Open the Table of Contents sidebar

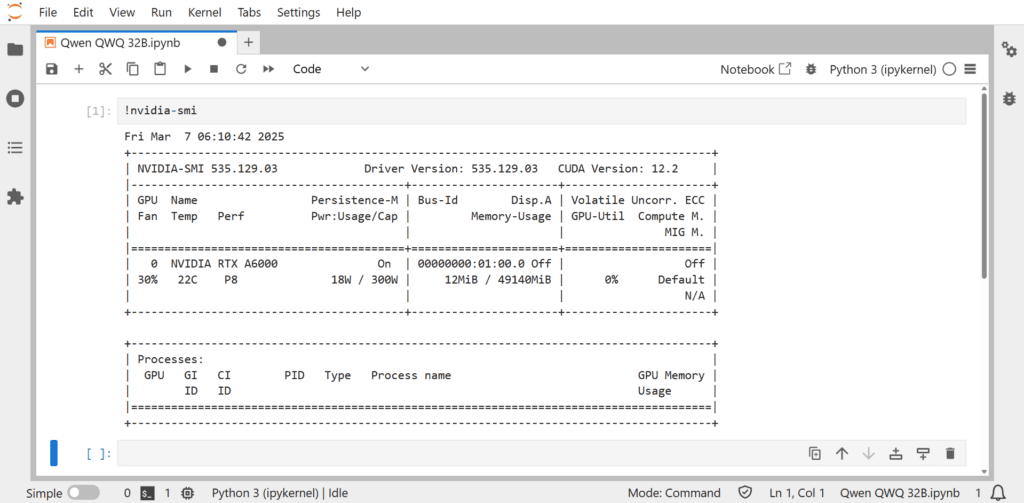[15, 147]
